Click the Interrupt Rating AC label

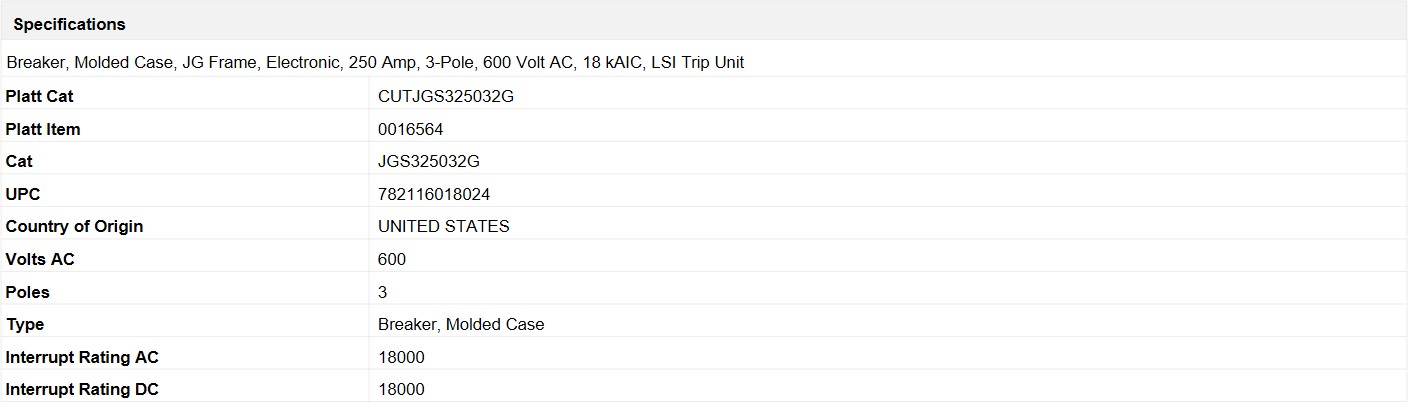tap(82, 357)
